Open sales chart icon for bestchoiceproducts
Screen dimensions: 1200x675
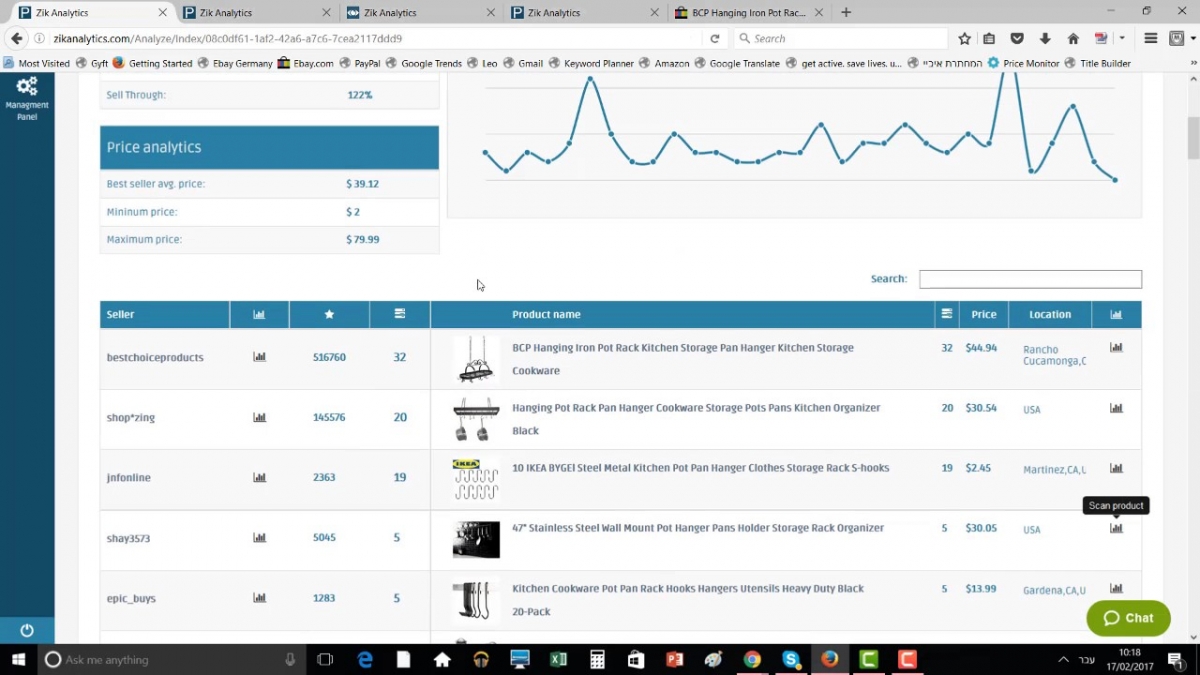coord(259,356)
